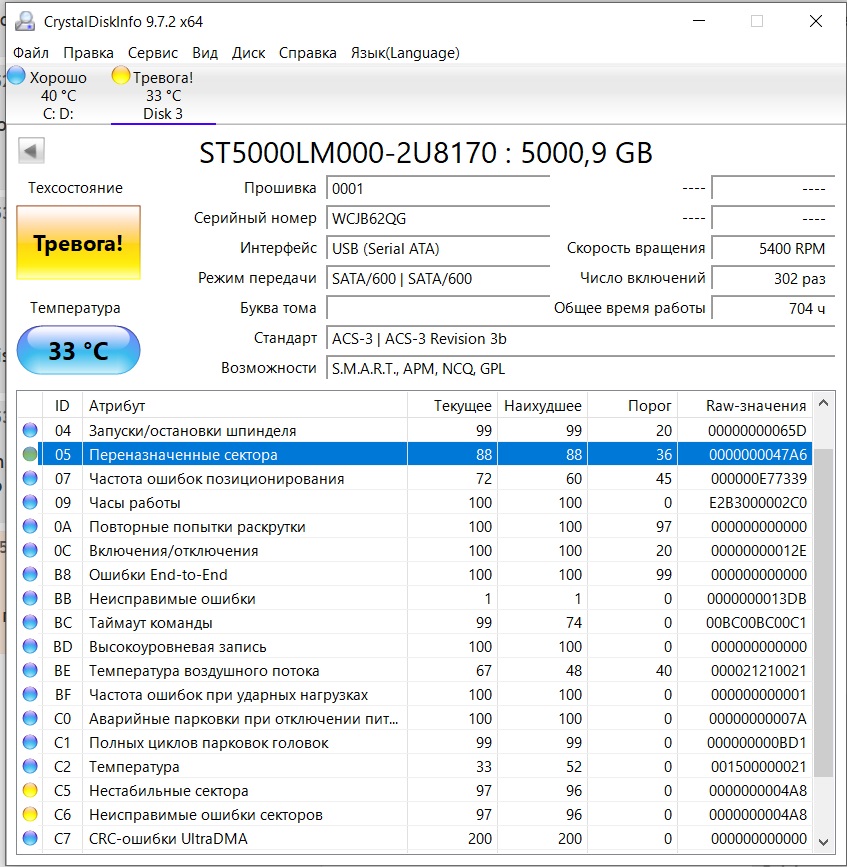The height and width of the screenshot is (867, 847).
Task: Click the status dot for attribute C1
Action: coord(30,743)
